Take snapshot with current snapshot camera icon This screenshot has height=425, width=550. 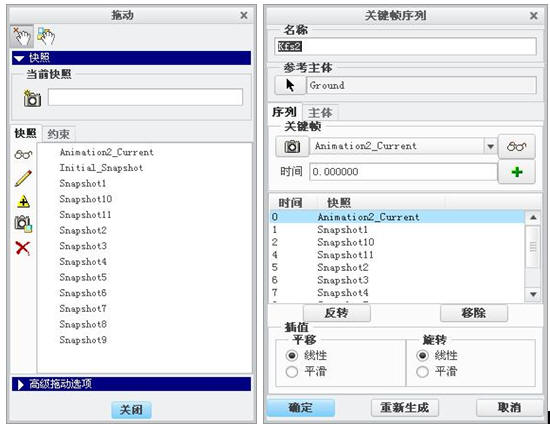coord(32,99)
